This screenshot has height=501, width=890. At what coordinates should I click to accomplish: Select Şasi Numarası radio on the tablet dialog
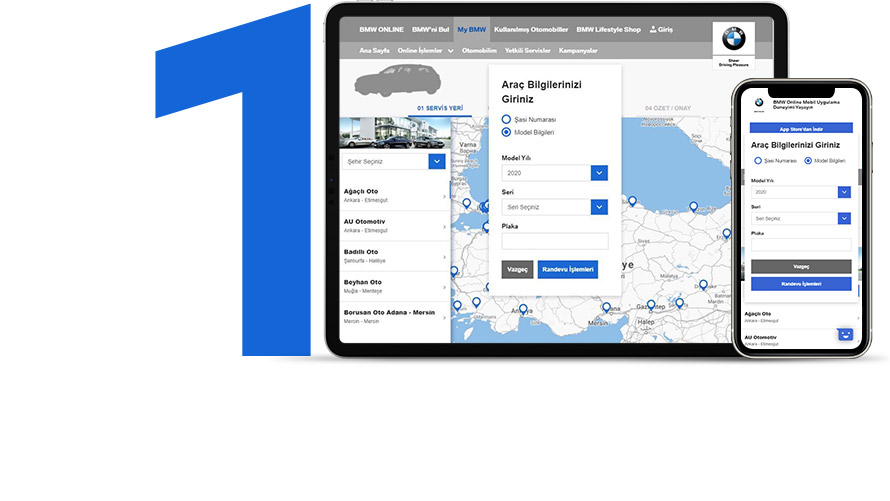(x=506, y=119)
